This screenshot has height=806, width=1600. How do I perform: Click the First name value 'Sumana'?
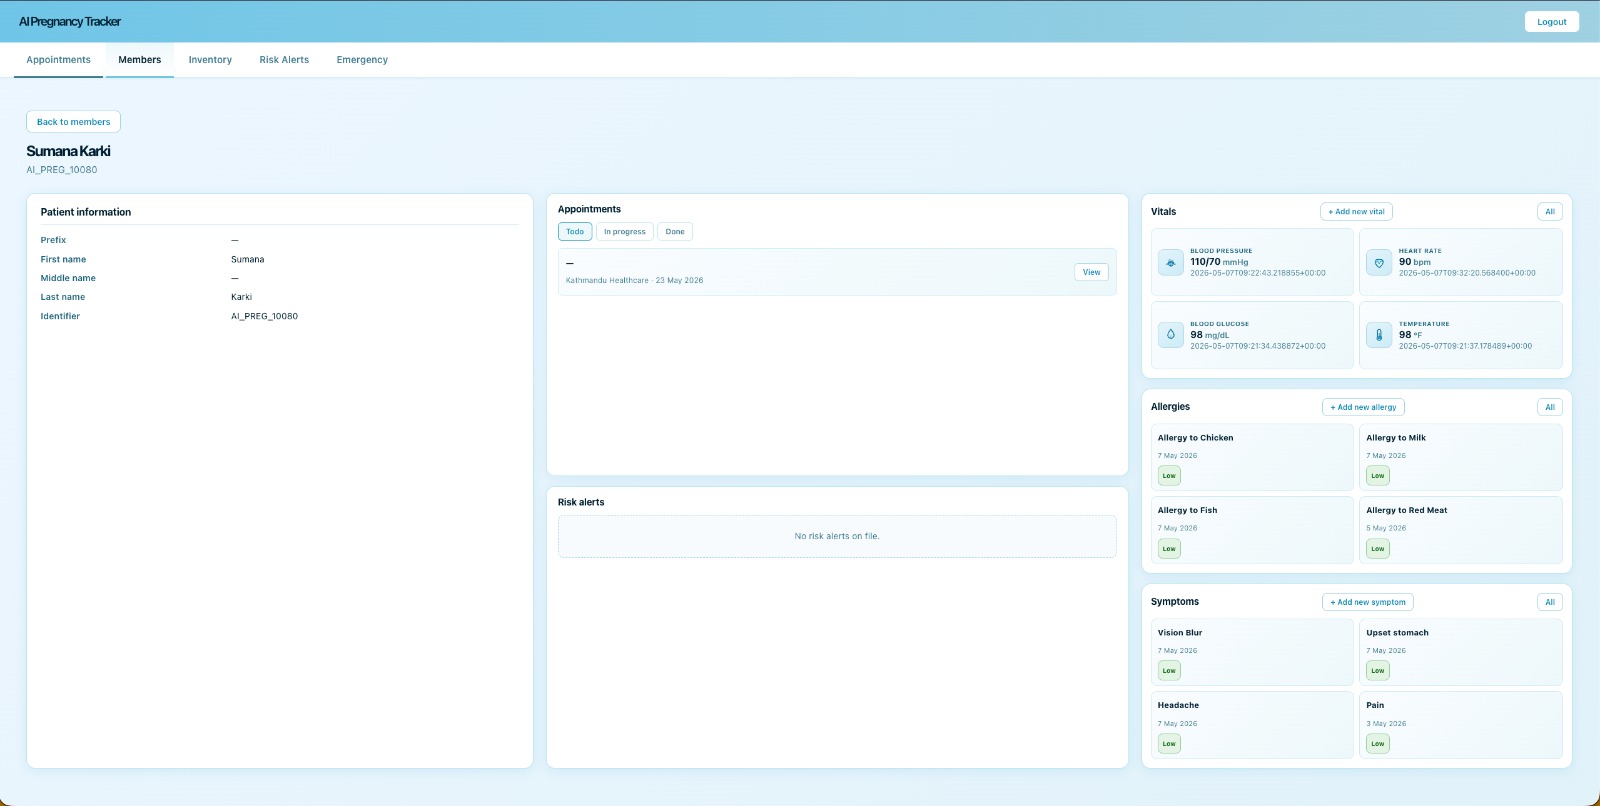tap(248, 260)
